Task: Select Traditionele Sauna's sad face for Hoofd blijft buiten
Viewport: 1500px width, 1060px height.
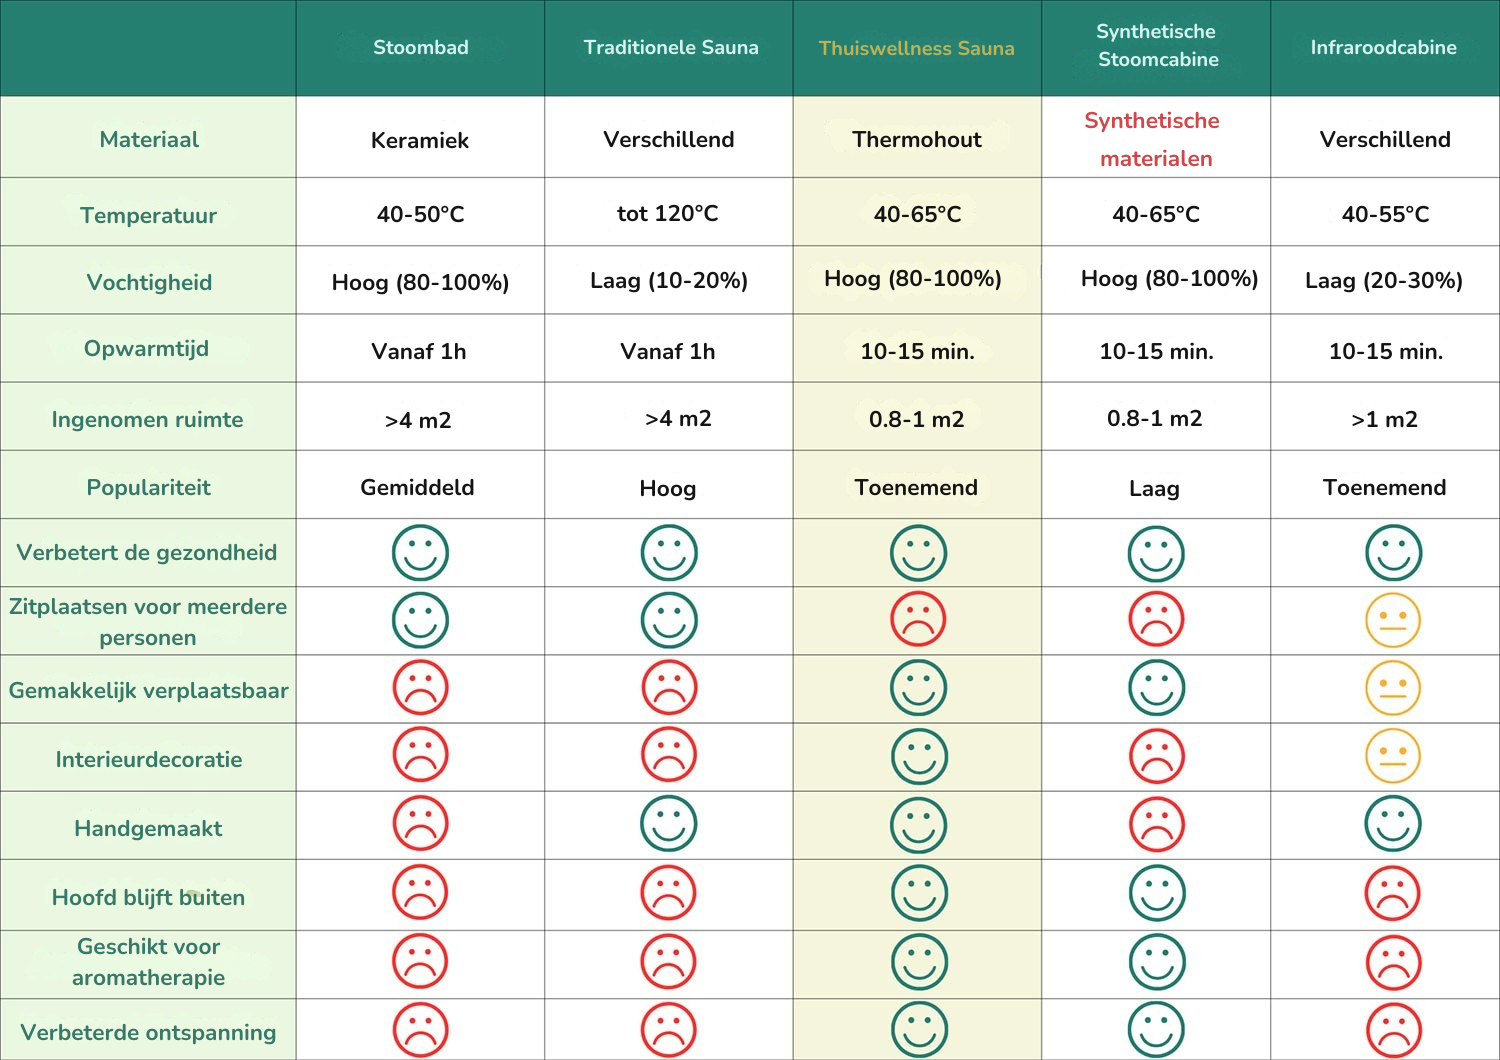Action: point(669,893)
